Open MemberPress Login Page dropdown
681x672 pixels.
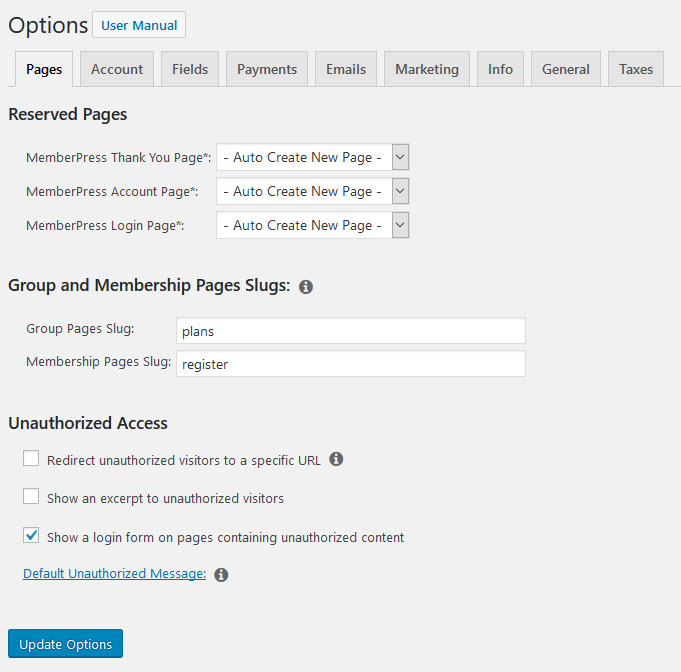click(x=312, y=225)
